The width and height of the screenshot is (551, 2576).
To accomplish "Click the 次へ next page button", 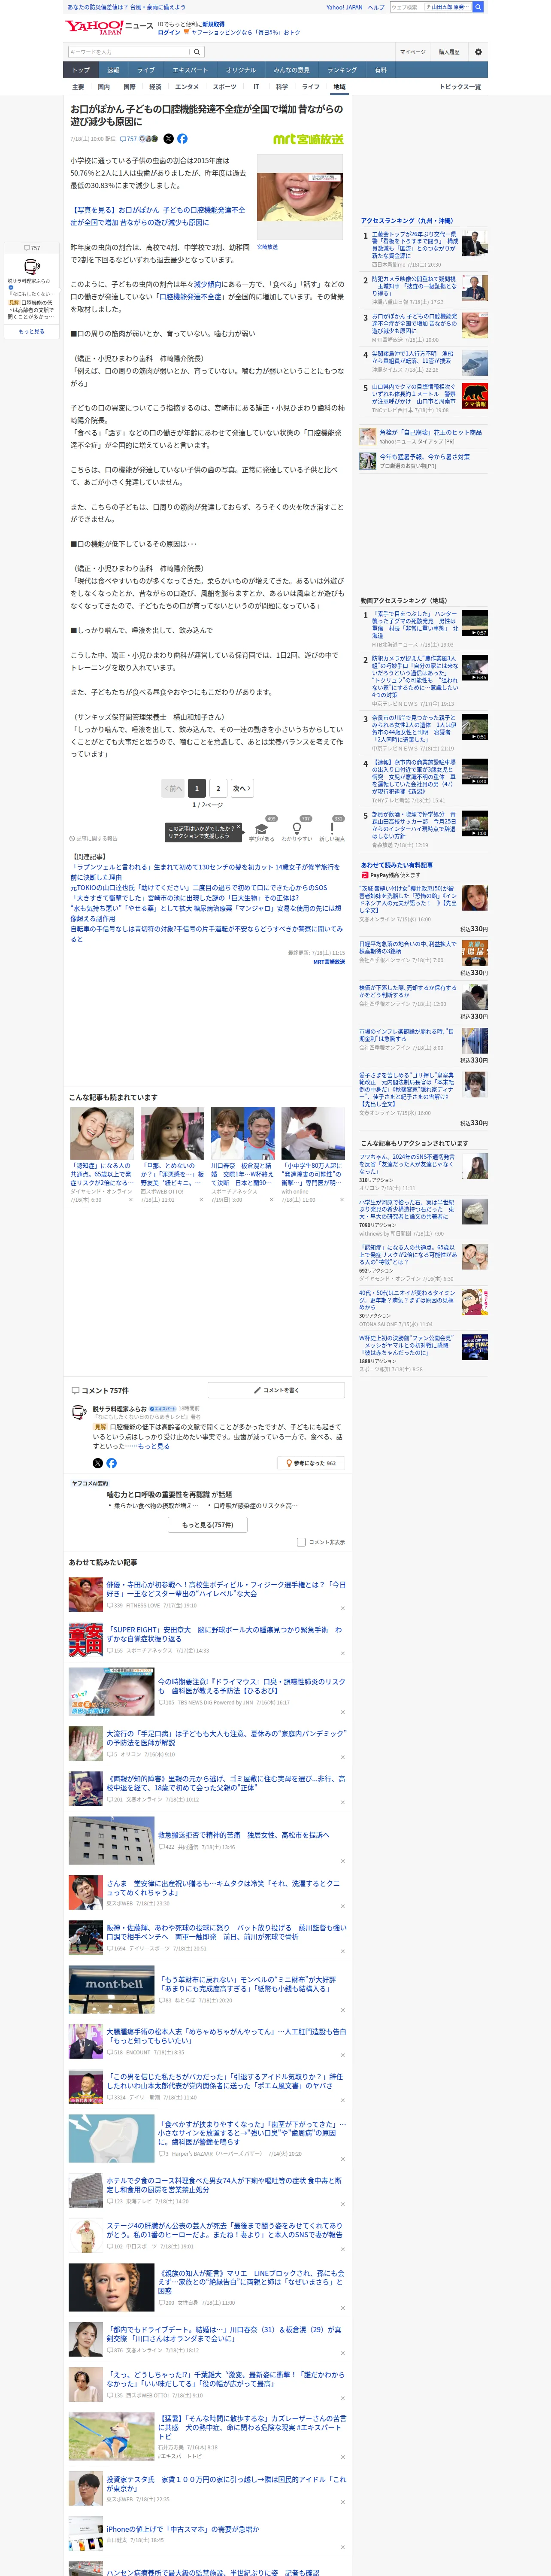I will [x=242, y=788].
